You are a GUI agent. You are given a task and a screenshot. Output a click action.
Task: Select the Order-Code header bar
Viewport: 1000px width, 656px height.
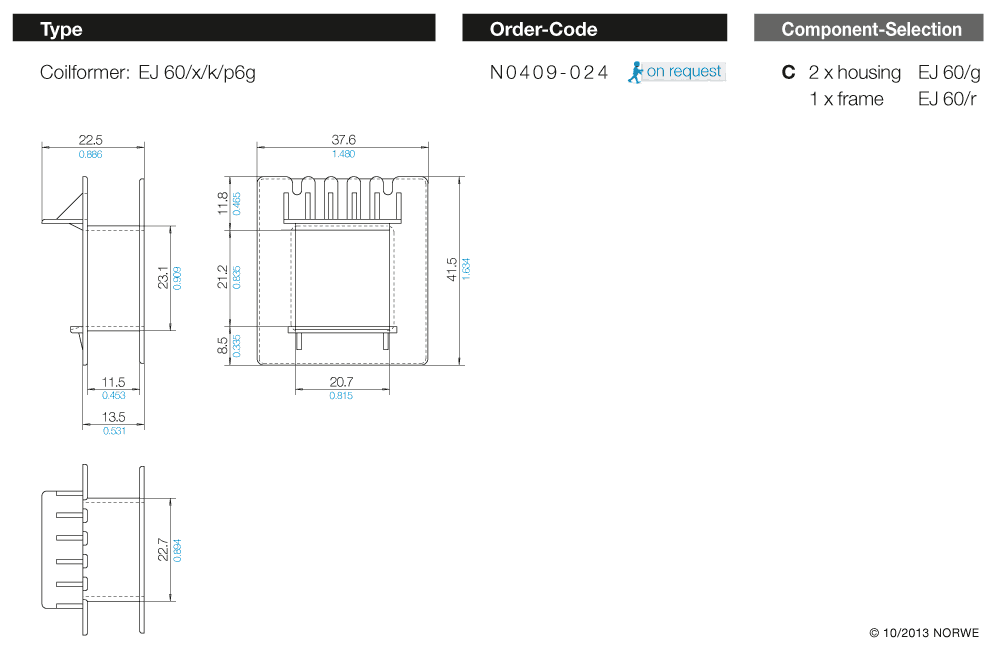594,29
